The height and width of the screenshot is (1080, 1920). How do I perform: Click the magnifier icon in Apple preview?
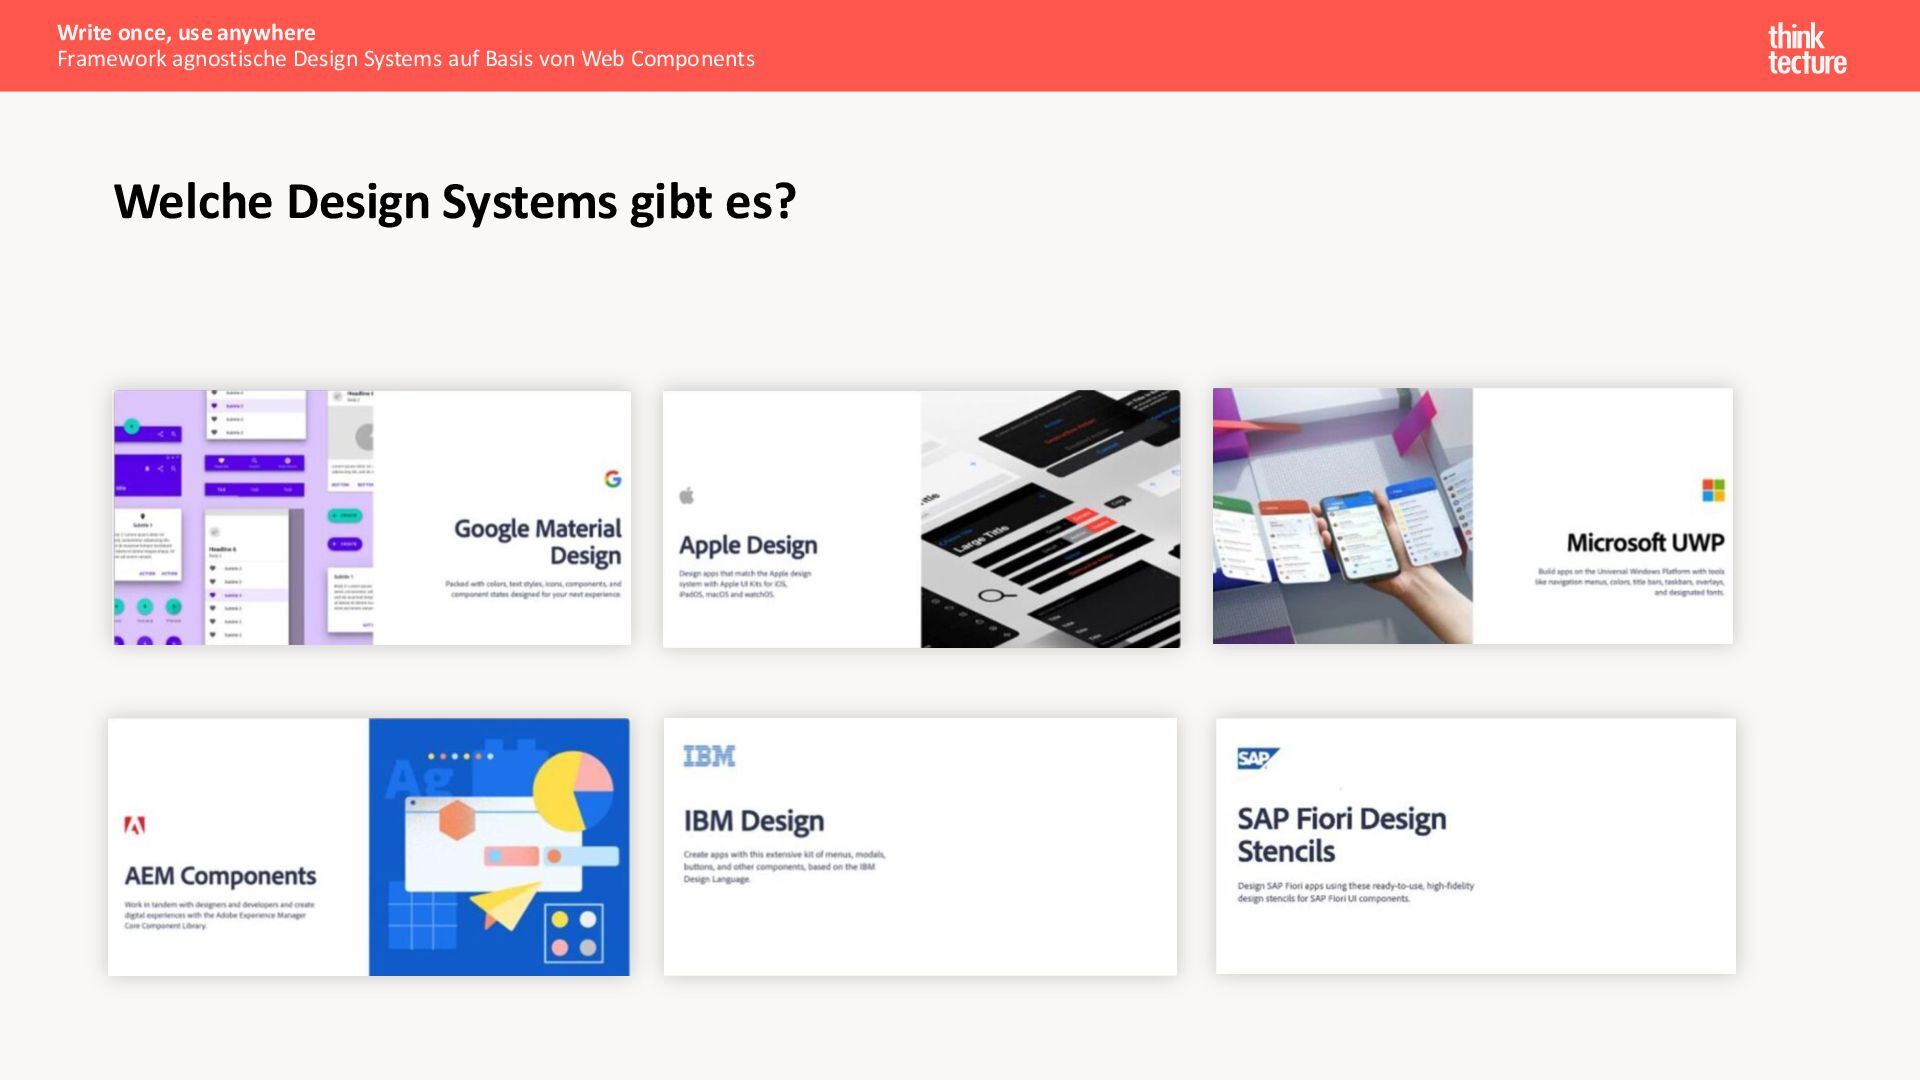(x=994, y=597)
